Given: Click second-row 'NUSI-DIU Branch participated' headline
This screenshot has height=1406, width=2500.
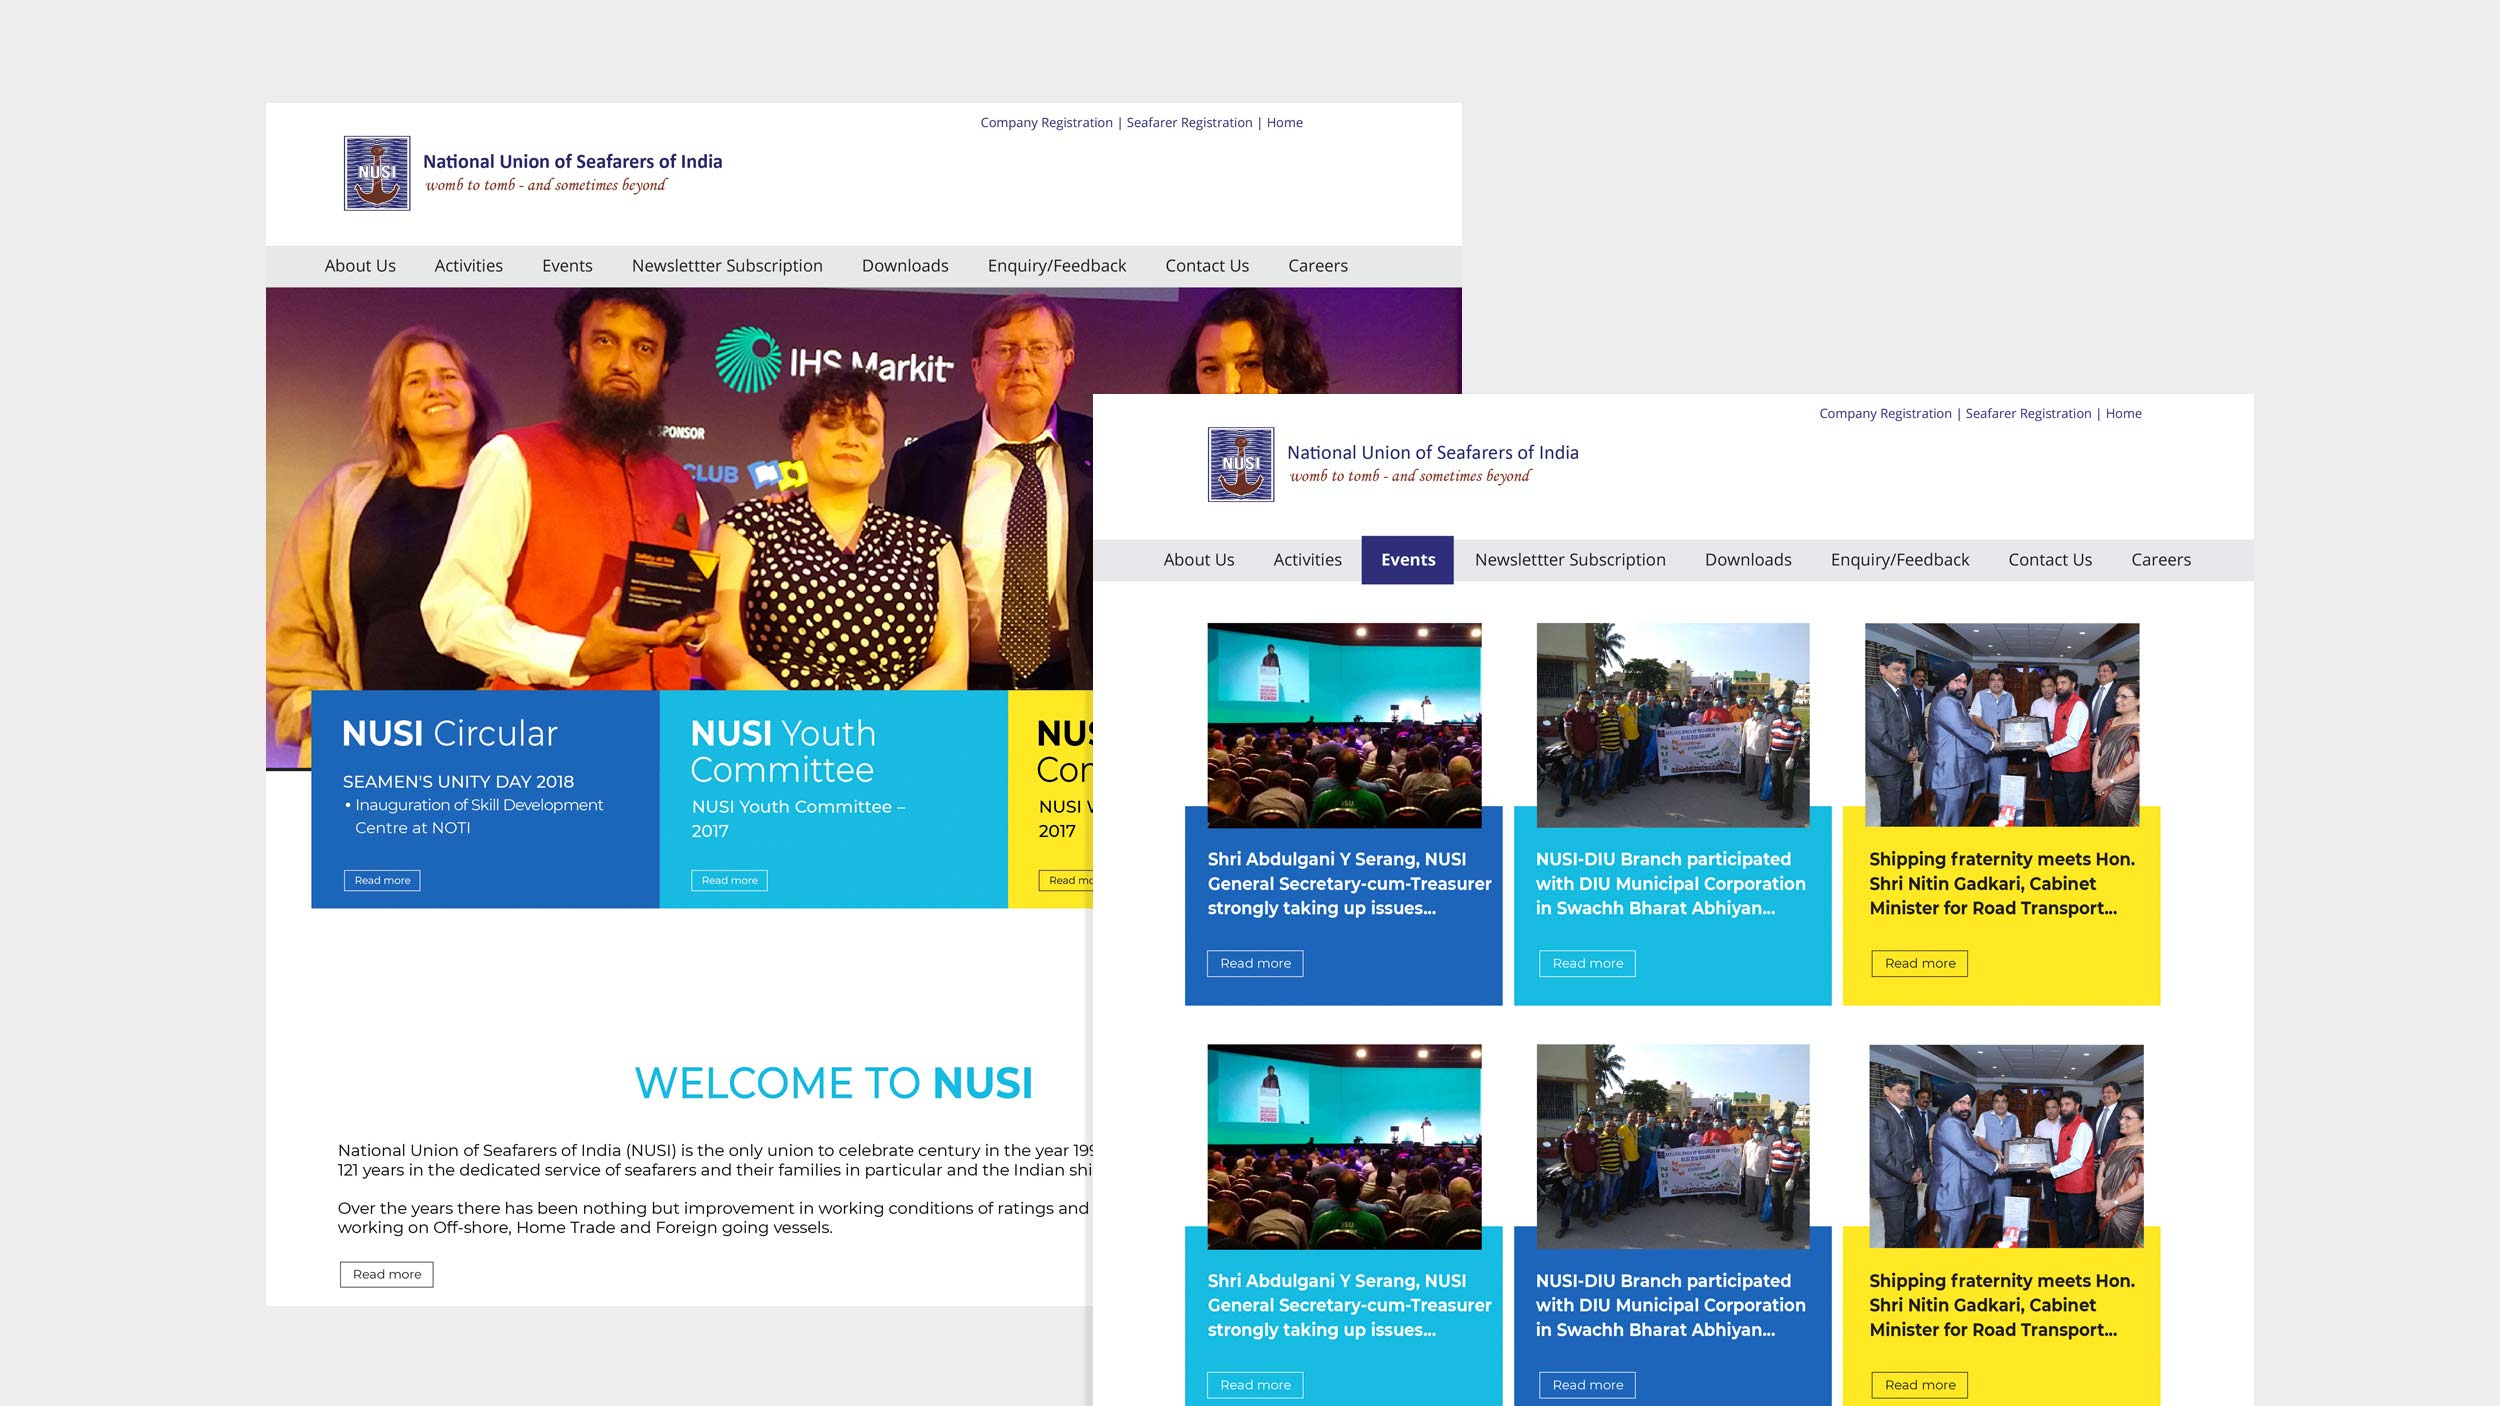Looking at the screenshot, I should pos(1670,1307).
